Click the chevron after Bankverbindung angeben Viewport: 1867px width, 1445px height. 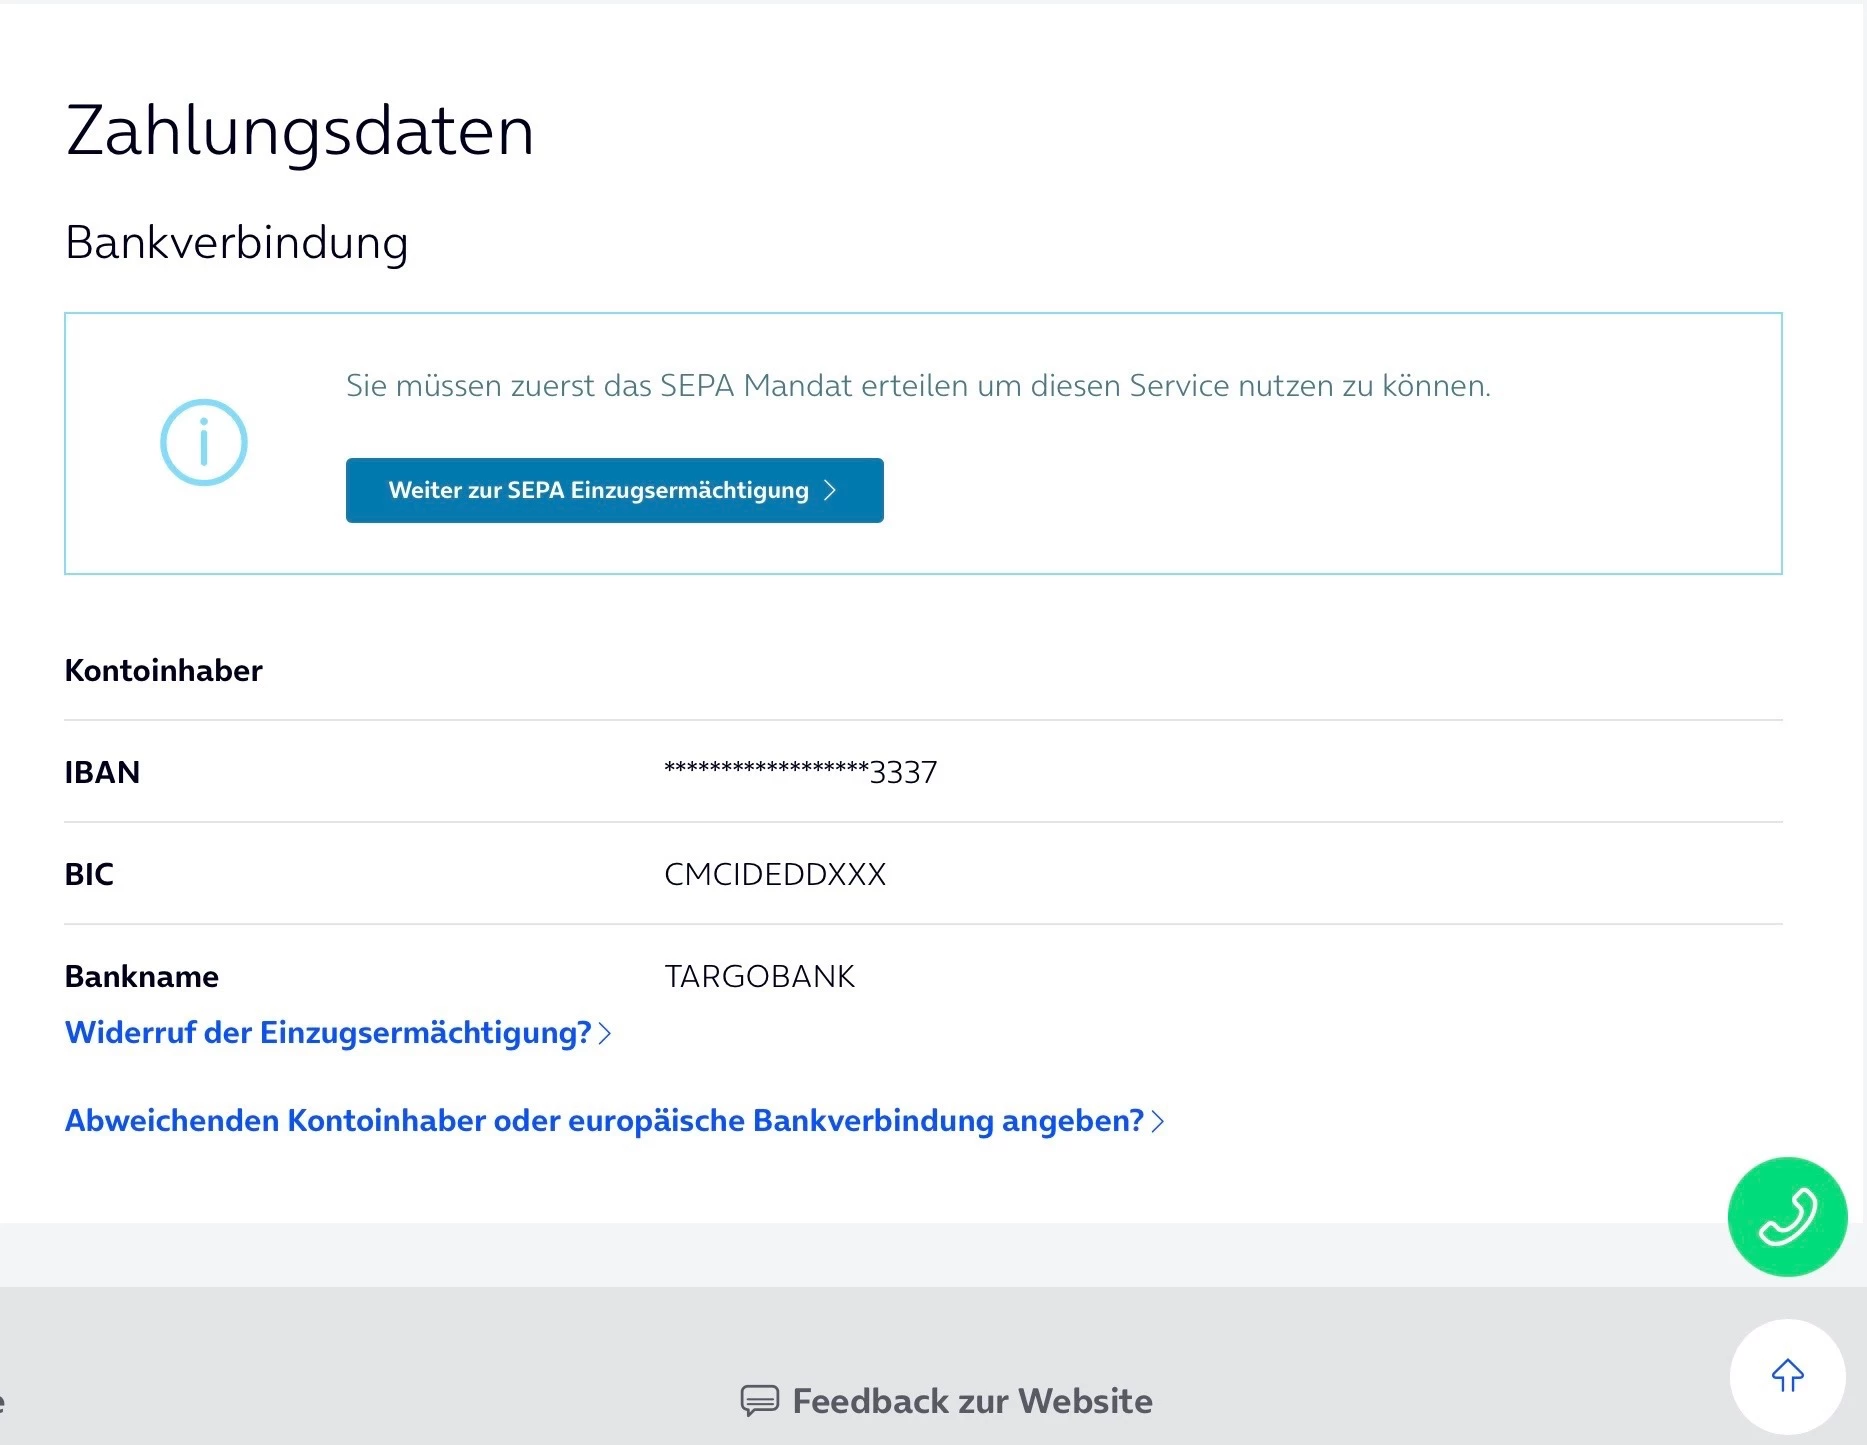(1158, 1121)
